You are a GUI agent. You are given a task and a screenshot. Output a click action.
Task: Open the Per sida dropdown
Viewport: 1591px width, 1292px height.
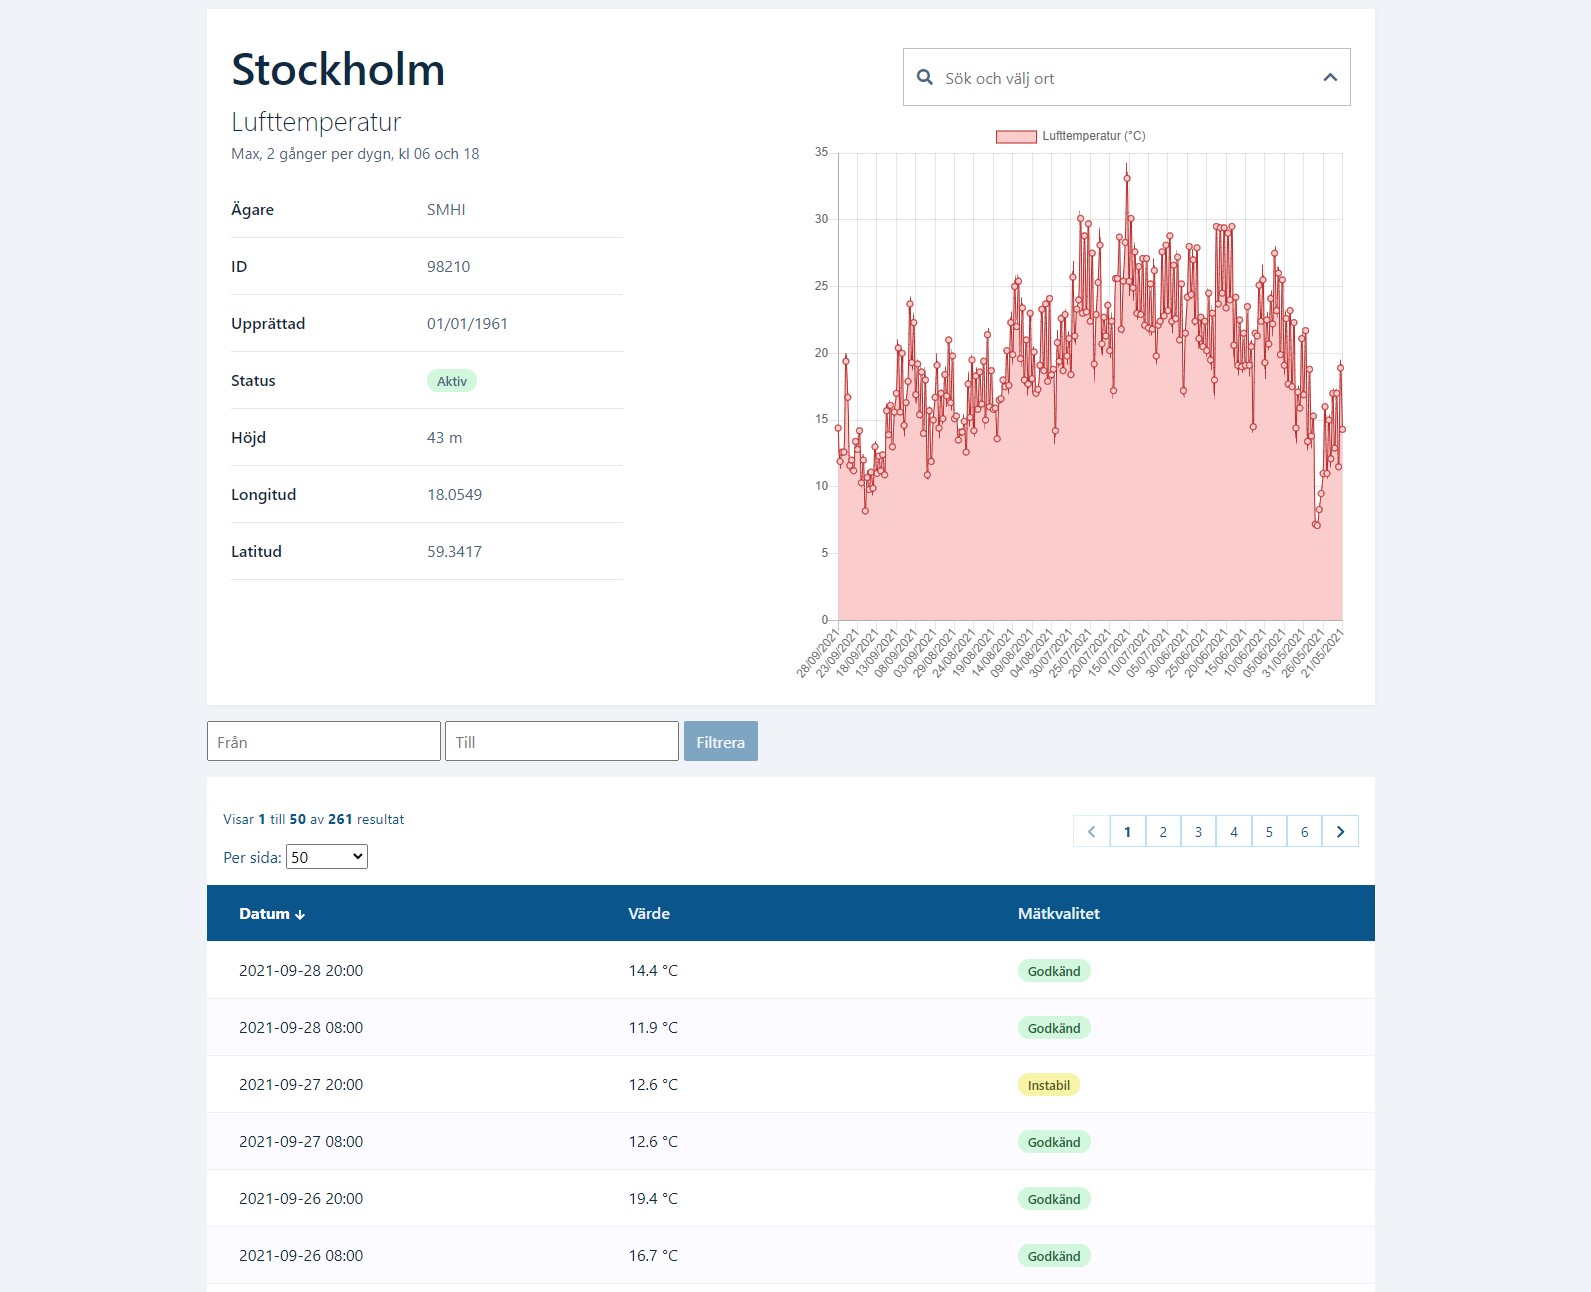pyautogui.click(x=327, y=857)
